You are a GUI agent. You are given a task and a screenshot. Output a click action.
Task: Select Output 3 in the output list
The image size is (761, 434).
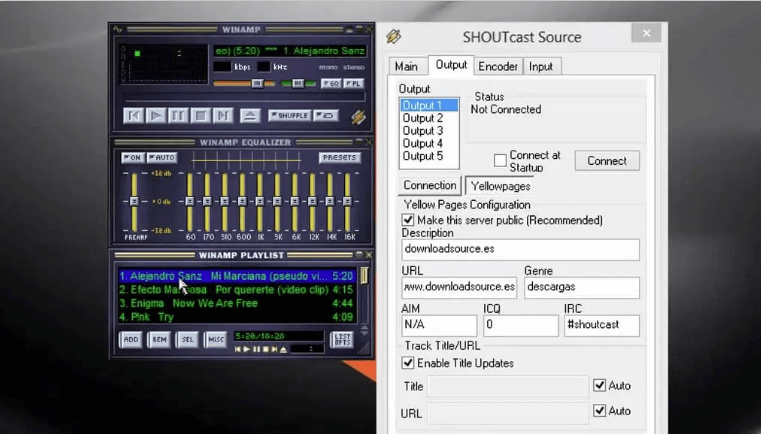[429, 131]
